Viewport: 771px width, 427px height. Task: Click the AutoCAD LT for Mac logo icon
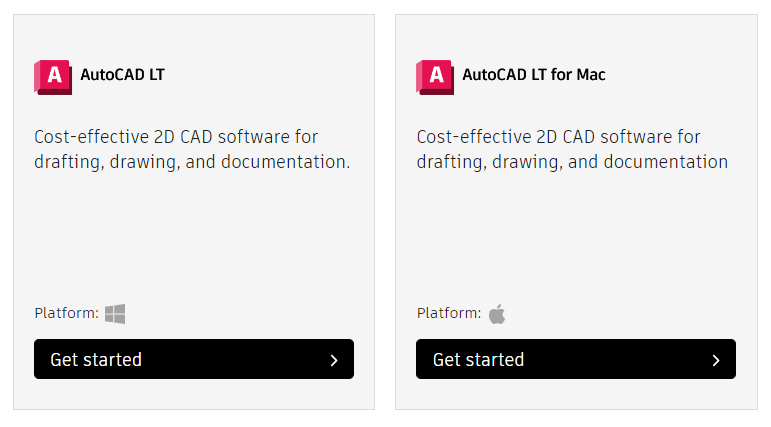(435, 76)
